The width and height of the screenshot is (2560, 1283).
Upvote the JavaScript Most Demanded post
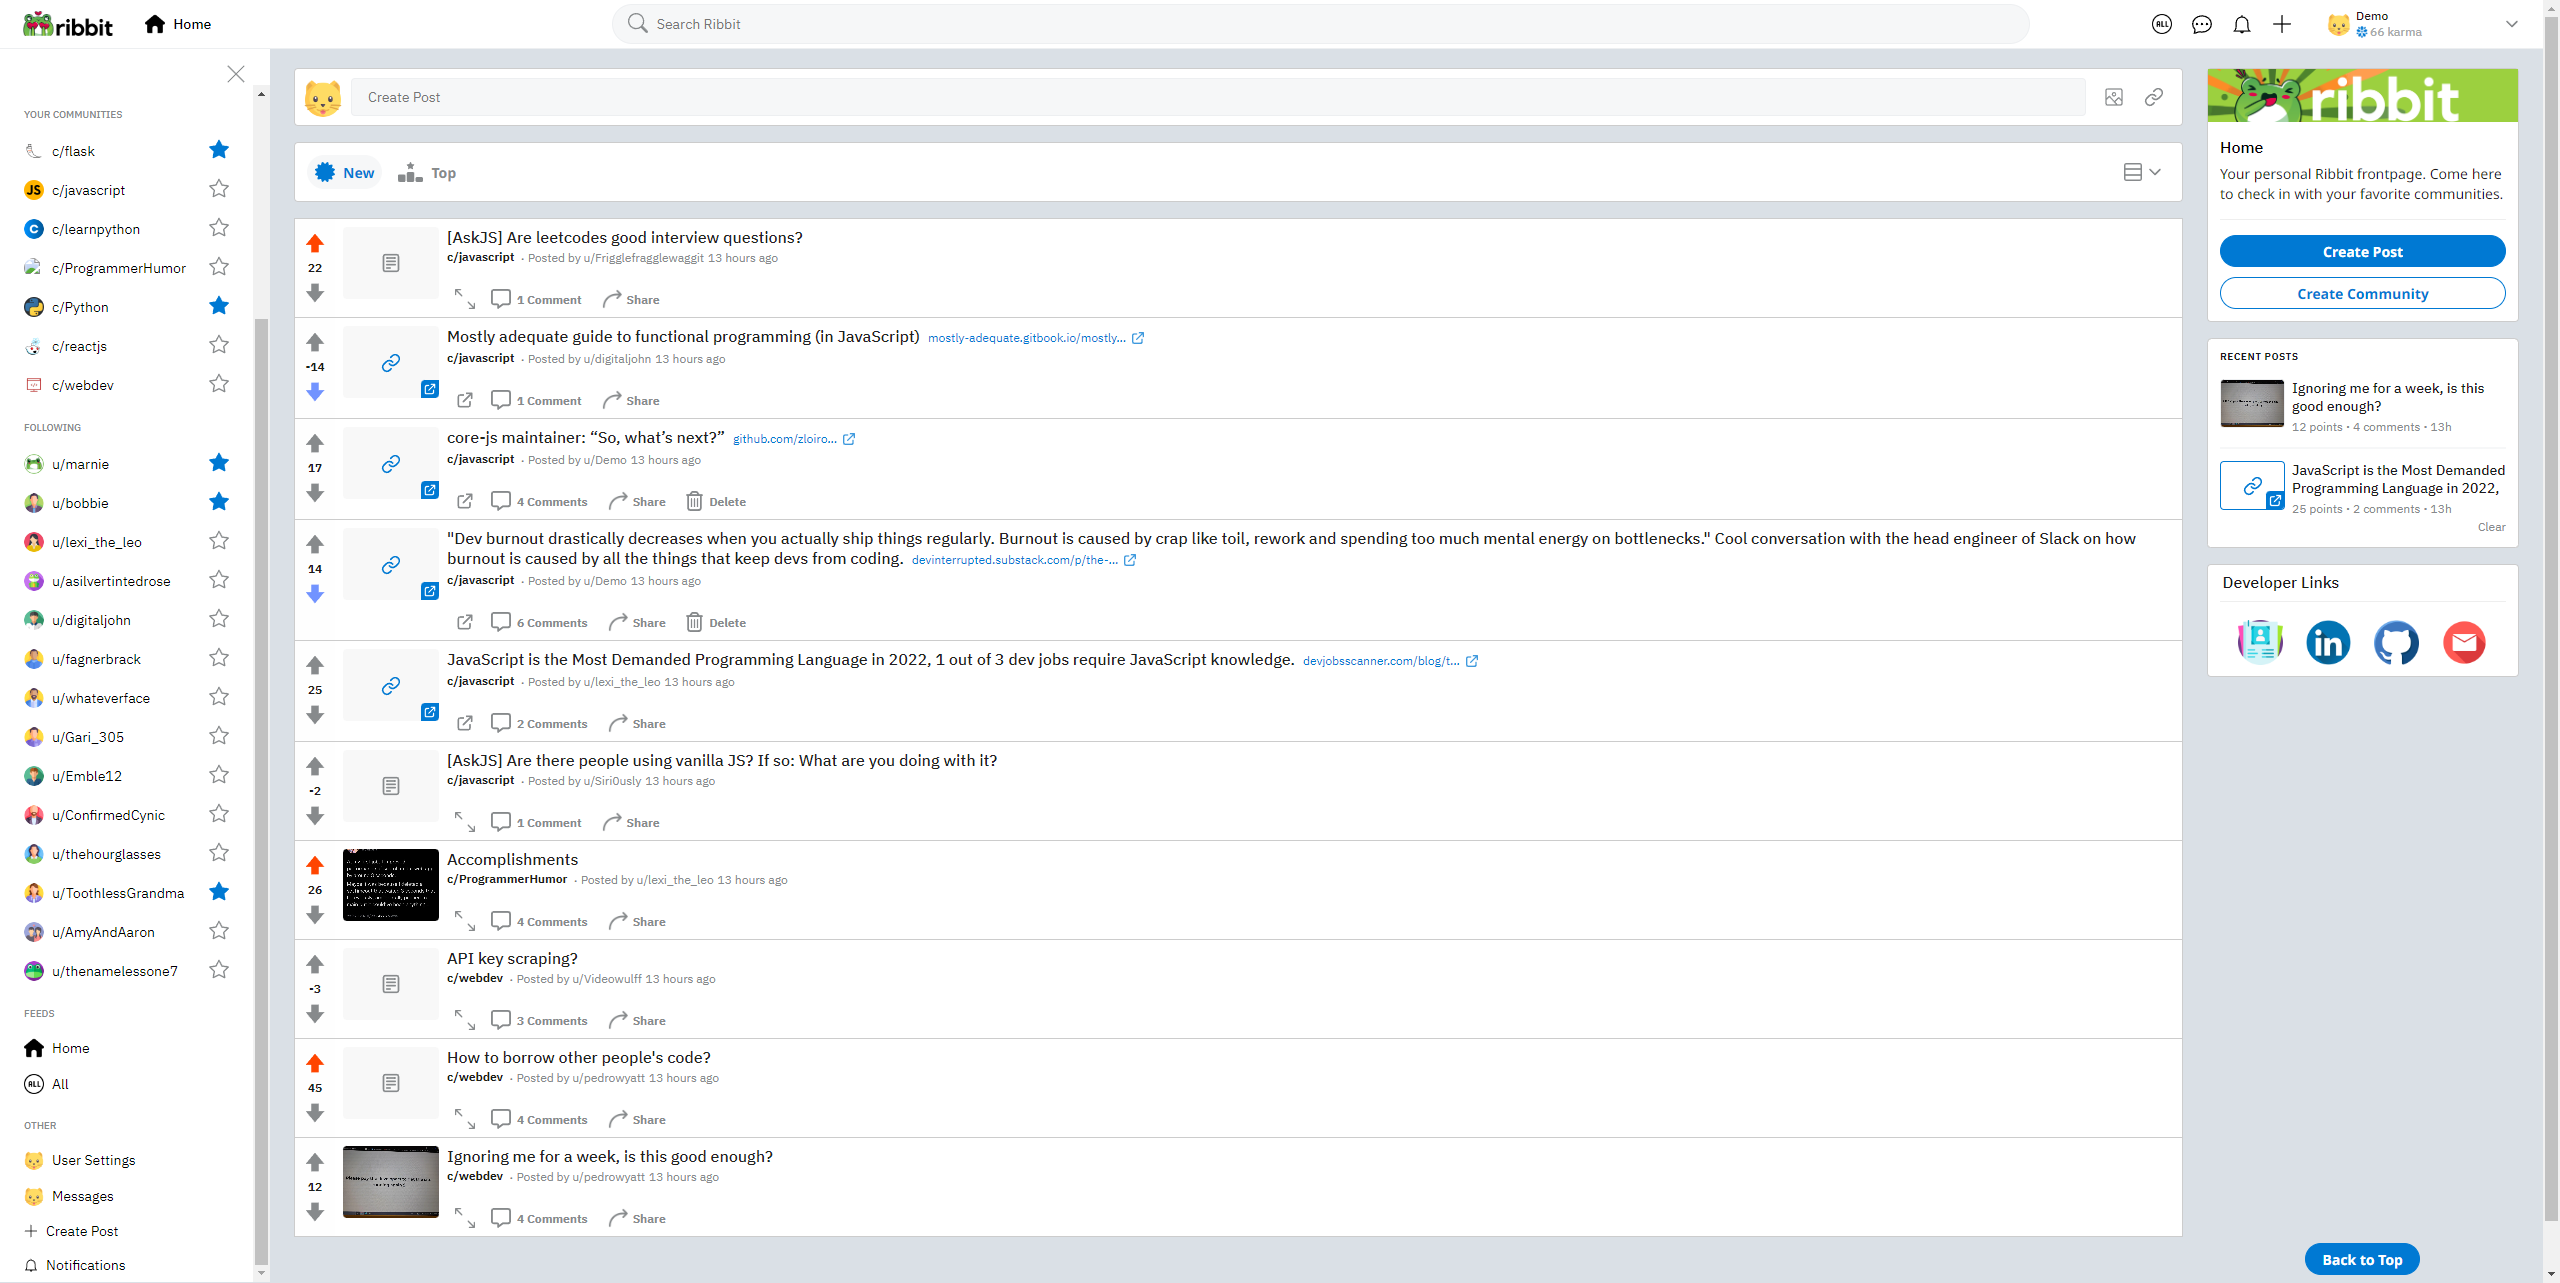[x=315, y=665]
